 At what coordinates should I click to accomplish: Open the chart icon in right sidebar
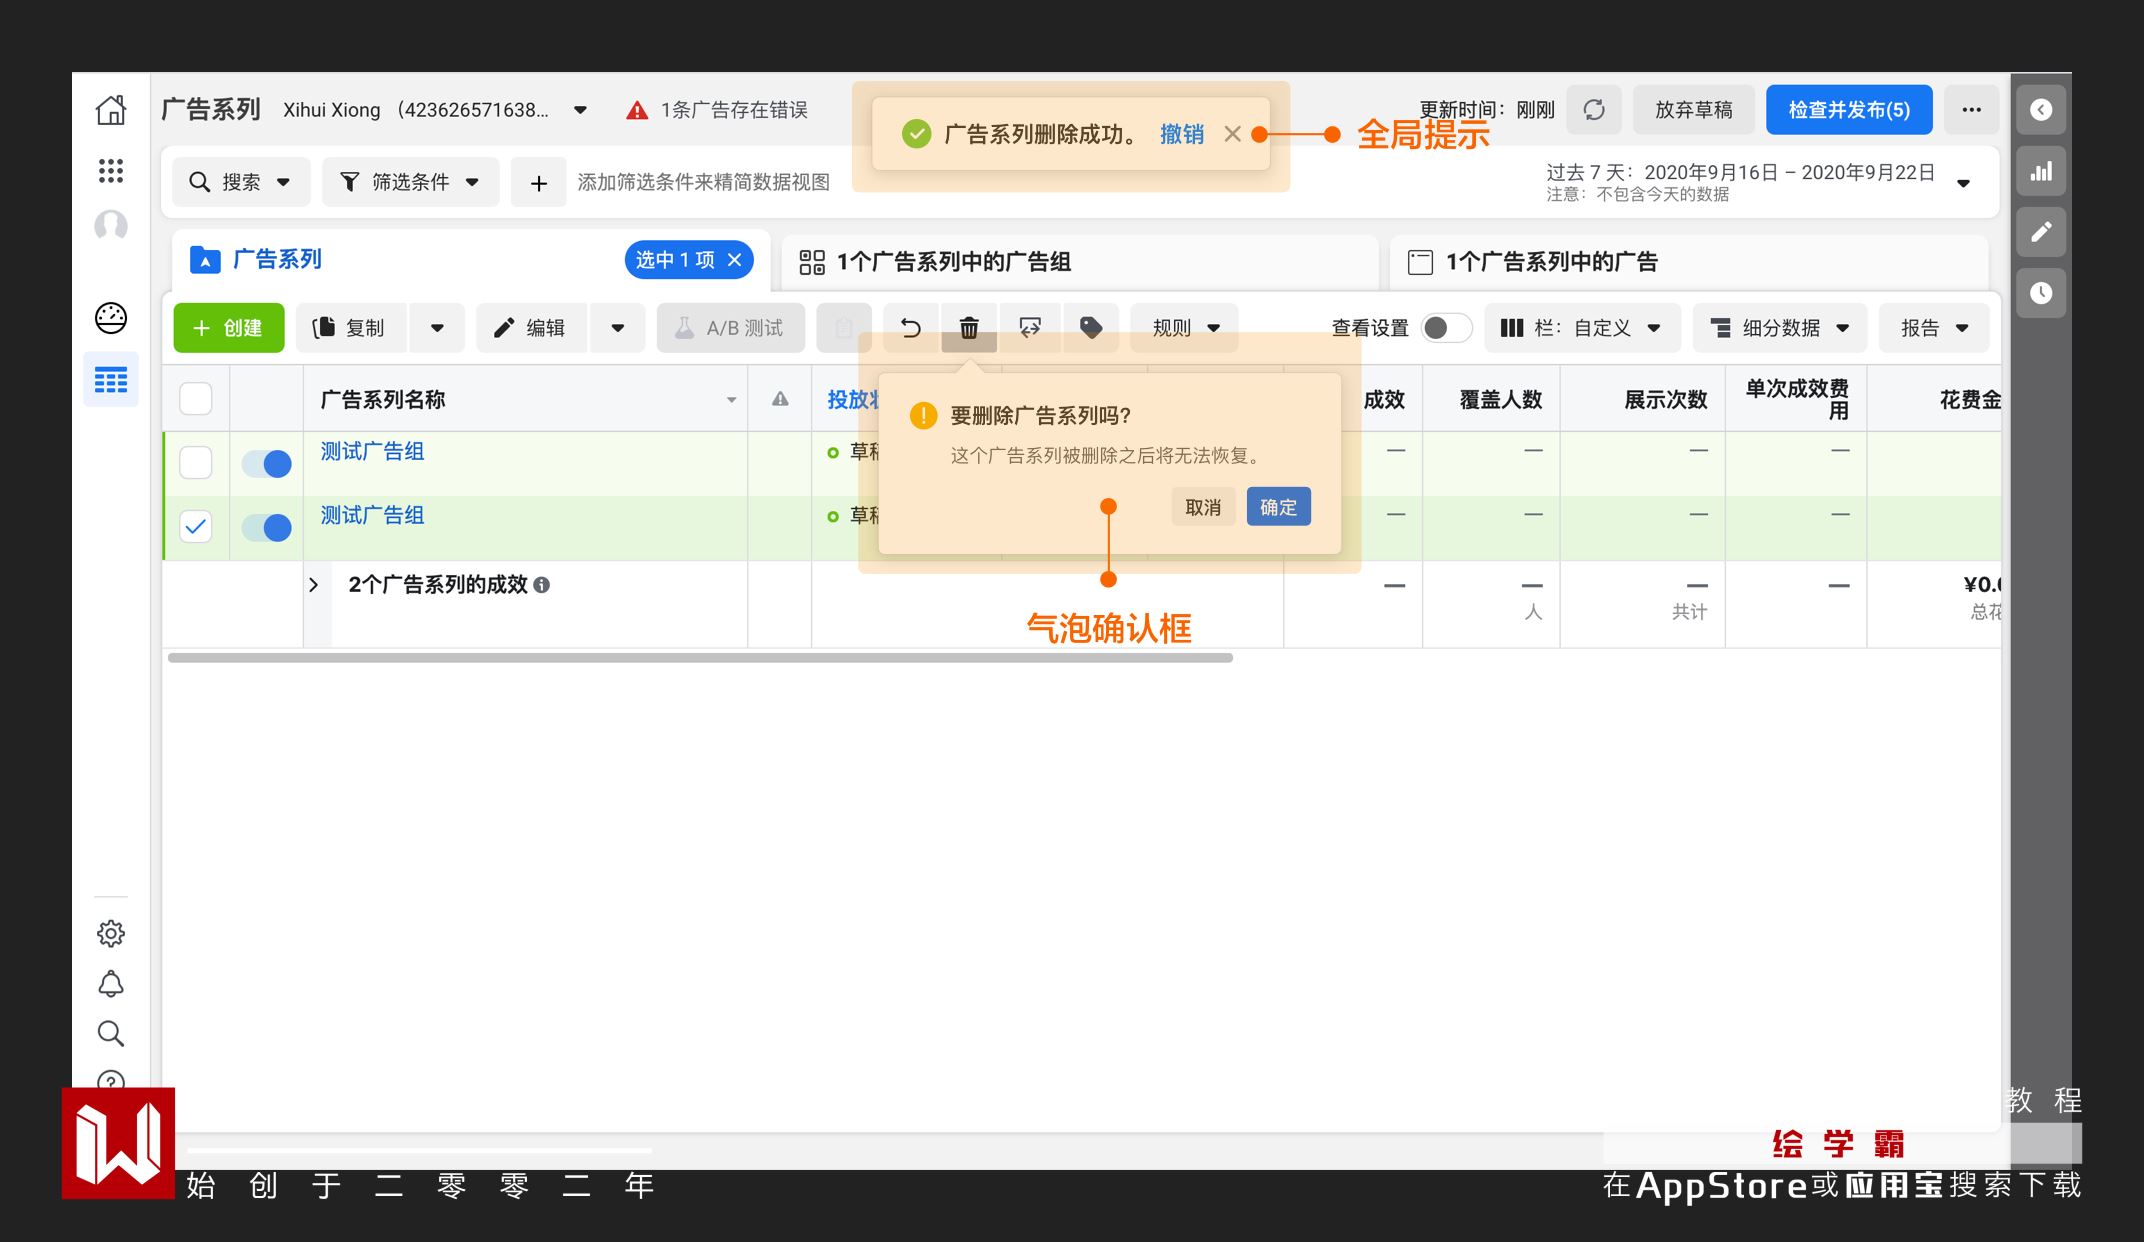pyautogui.click(x=2041, y=171)
